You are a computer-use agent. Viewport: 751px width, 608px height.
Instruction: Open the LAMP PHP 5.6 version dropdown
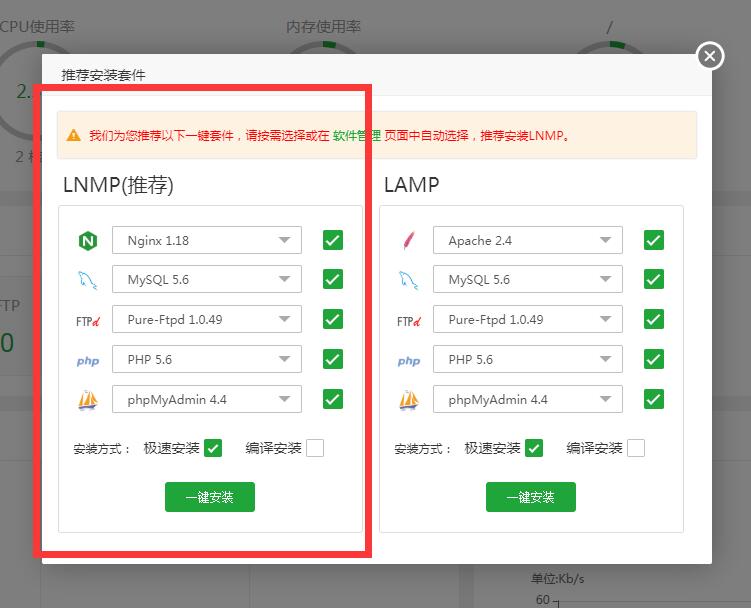click(x=528, y=360)
